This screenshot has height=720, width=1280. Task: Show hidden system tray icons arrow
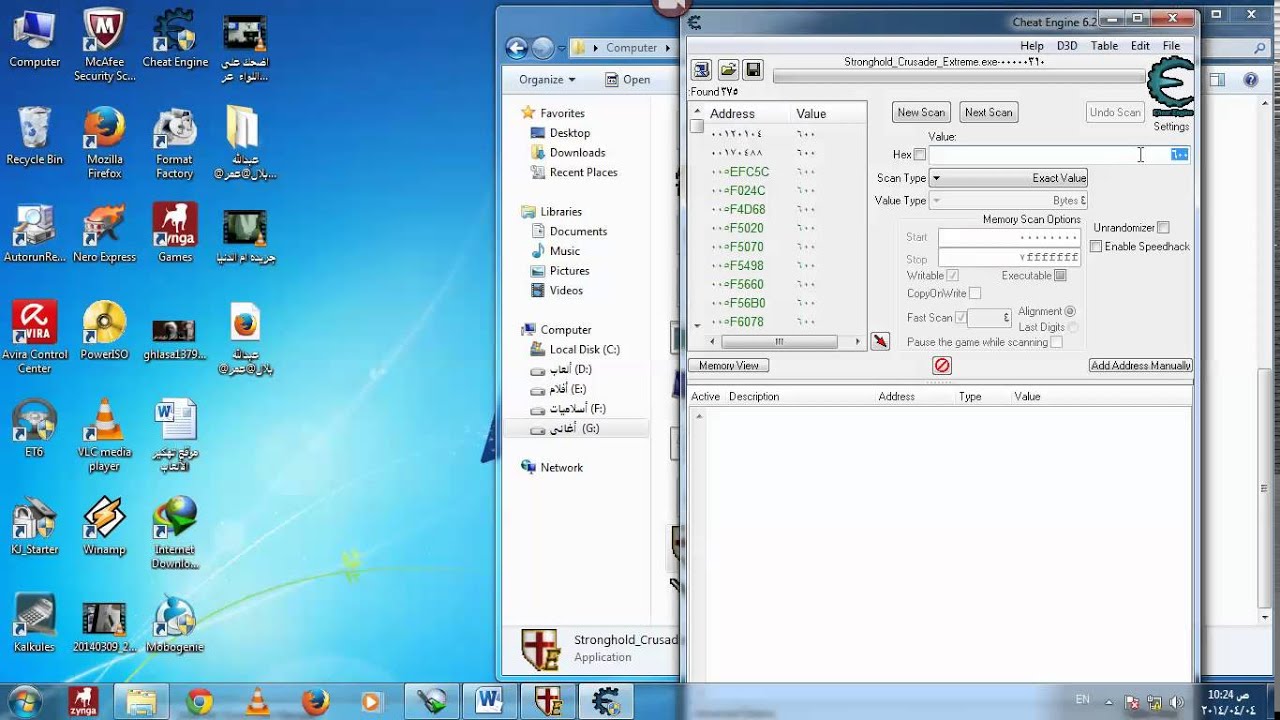[x=1109, y=701]
